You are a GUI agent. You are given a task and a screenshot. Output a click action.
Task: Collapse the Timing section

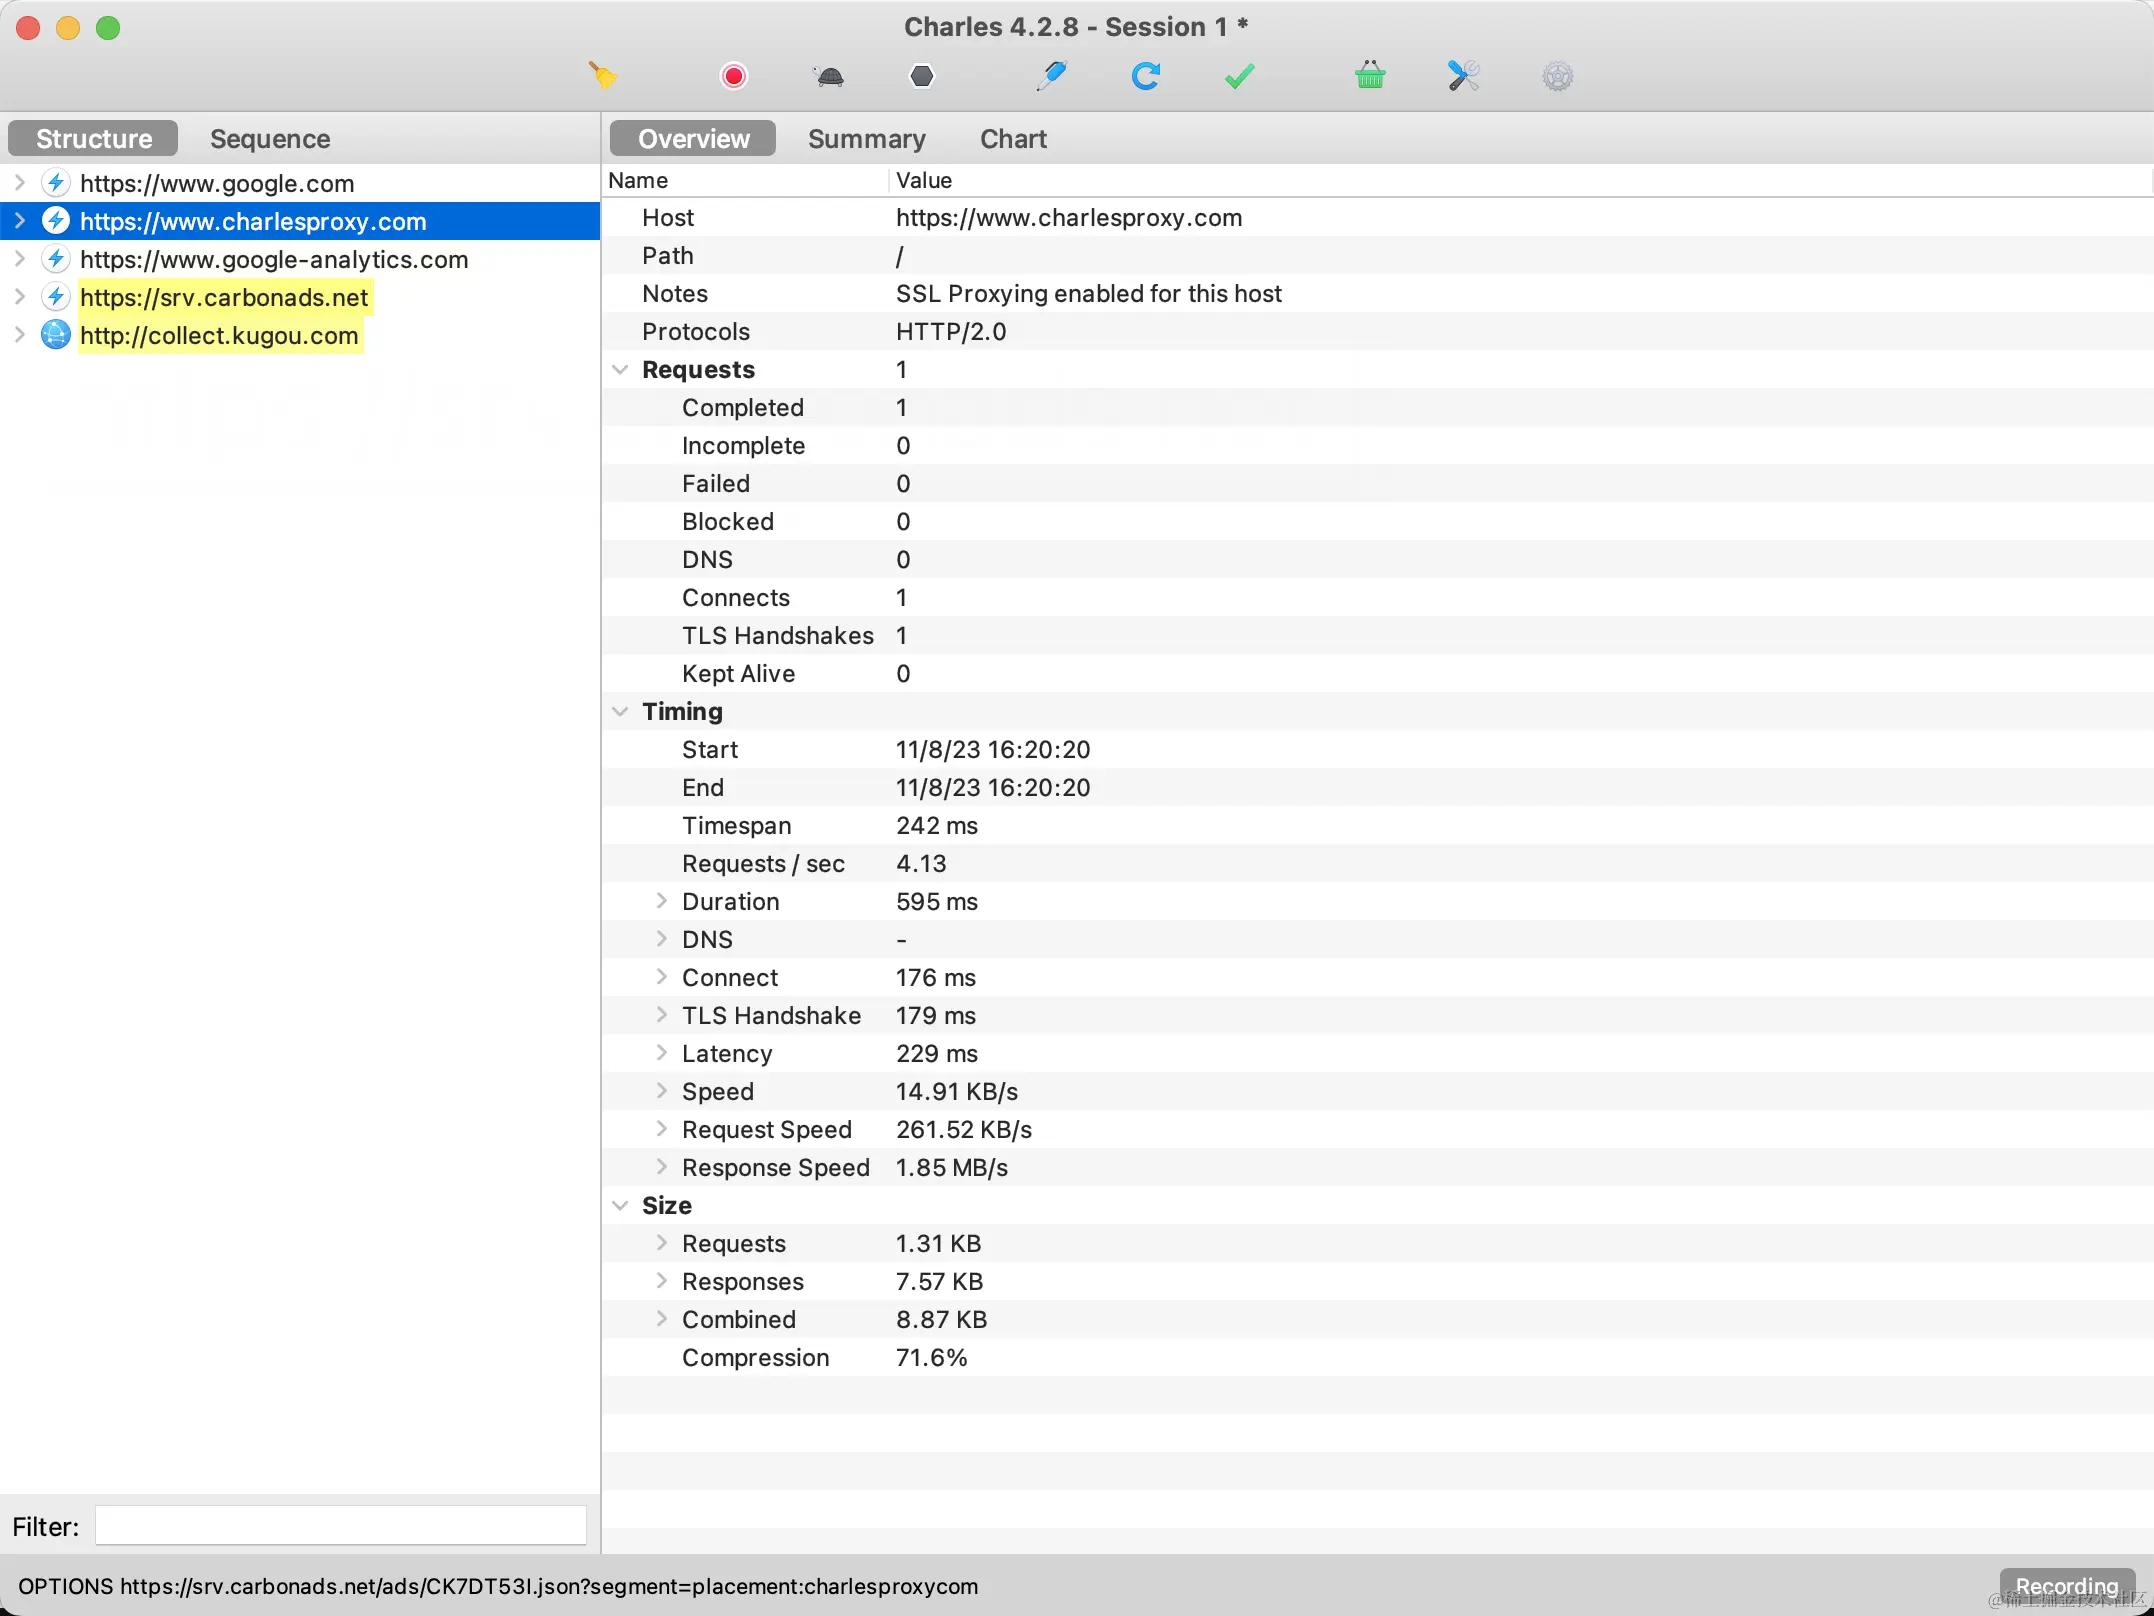[620, 712]
